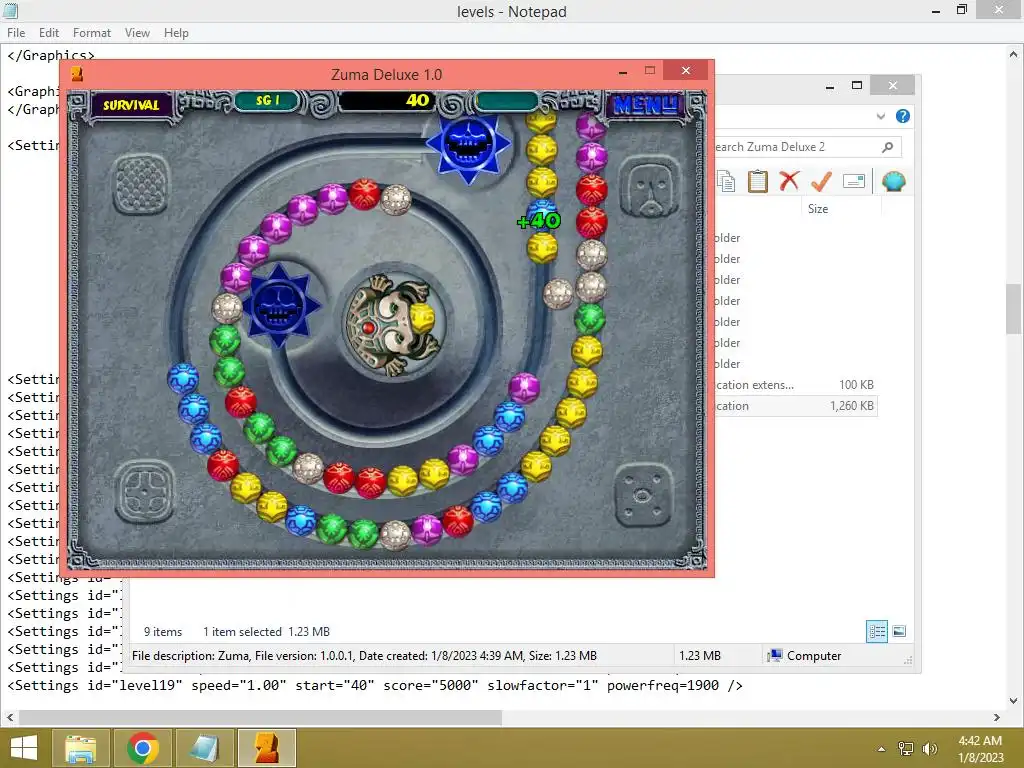Screen dimensions: 1024x768
Task: Click the orange checkmark Properties icon
Action: 821,181
